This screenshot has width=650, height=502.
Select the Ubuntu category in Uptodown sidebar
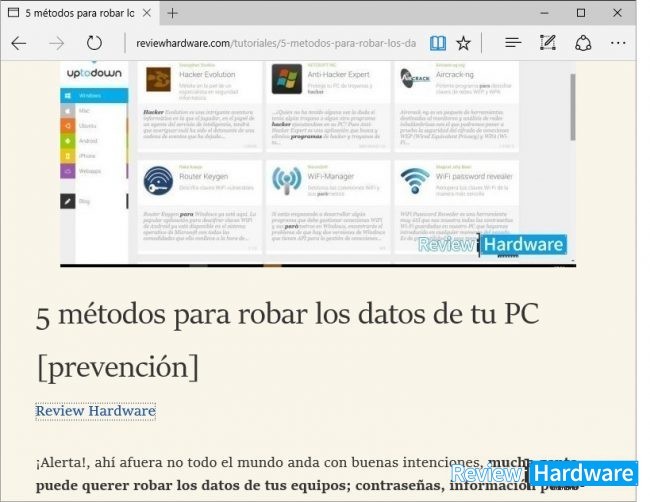[x=94, y=126]
